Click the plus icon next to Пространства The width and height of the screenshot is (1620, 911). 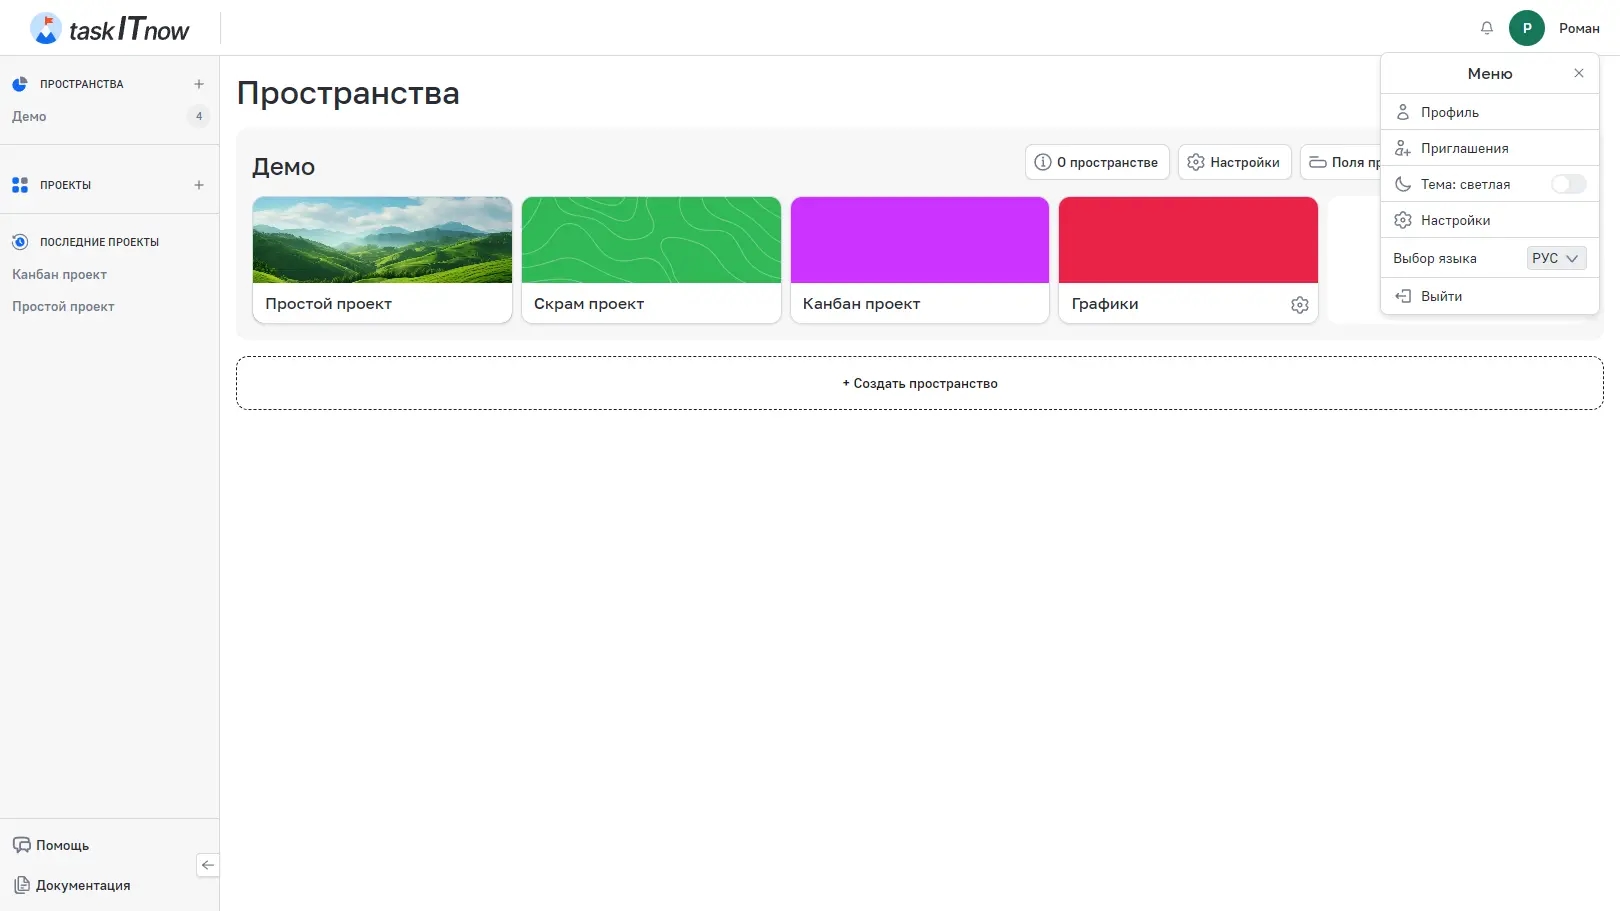tap(199, 84)
